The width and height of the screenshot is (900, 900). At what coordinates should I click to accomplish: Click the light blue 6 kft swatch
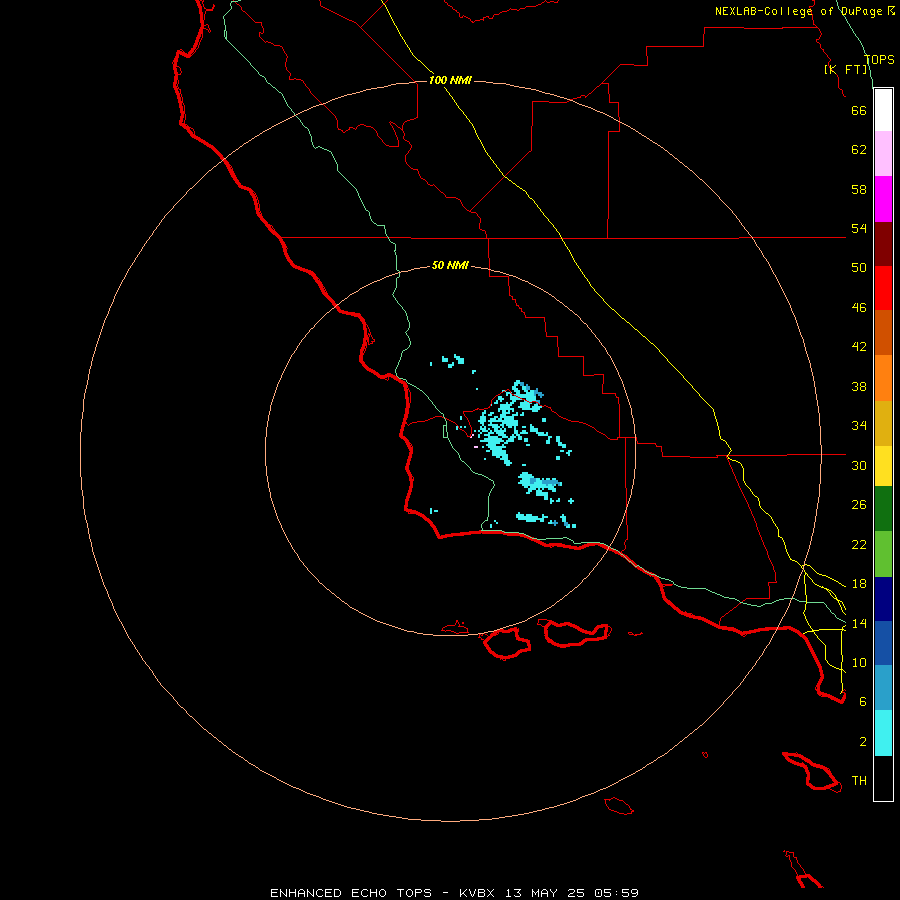(x=883, y=688)
